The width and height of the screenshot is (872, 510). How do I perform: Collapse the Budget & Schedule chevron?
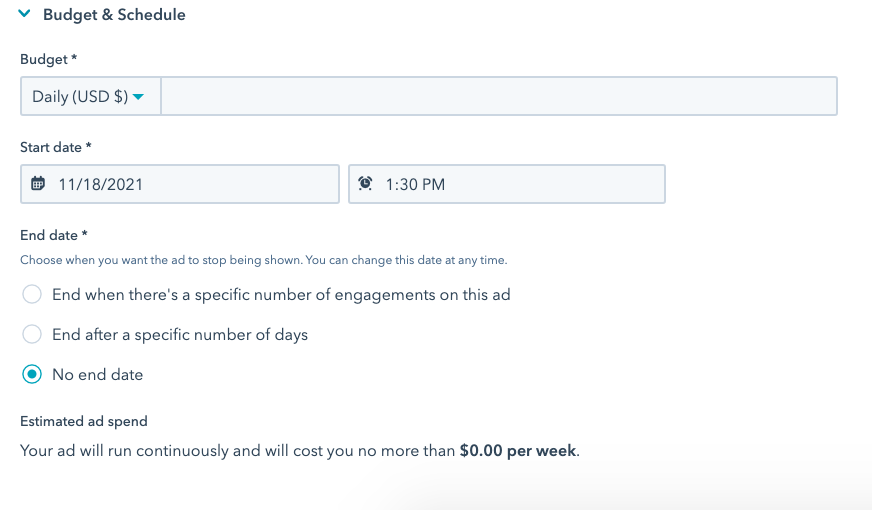tap(25, 15)
